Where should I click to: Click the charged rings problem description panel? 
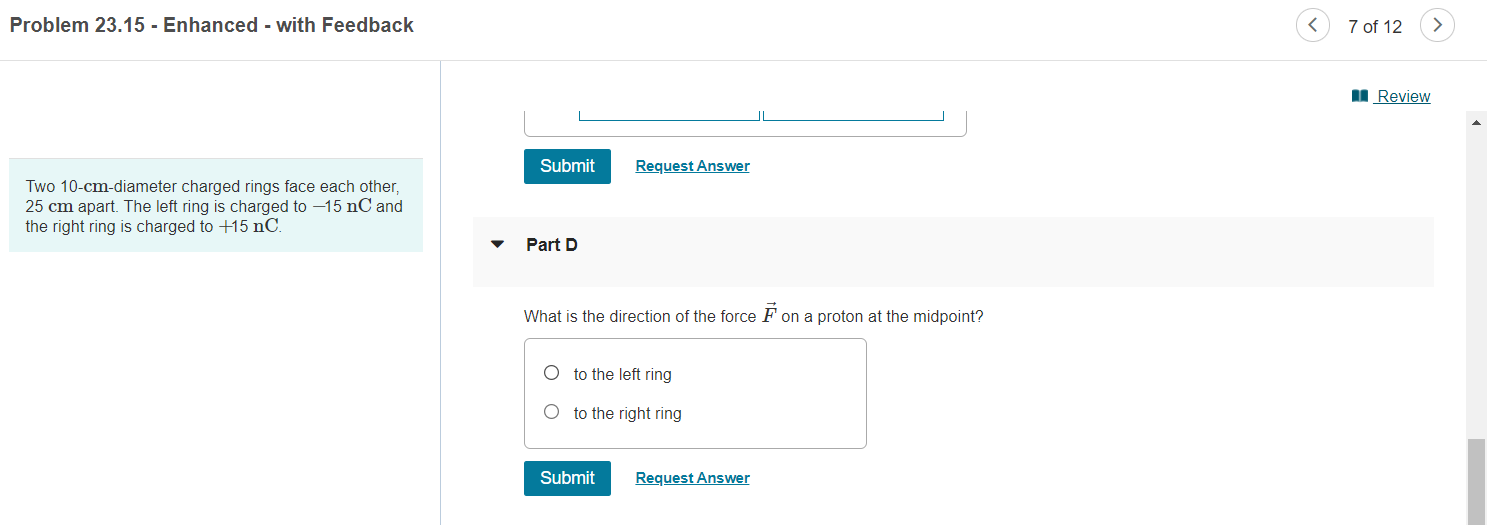216,205
